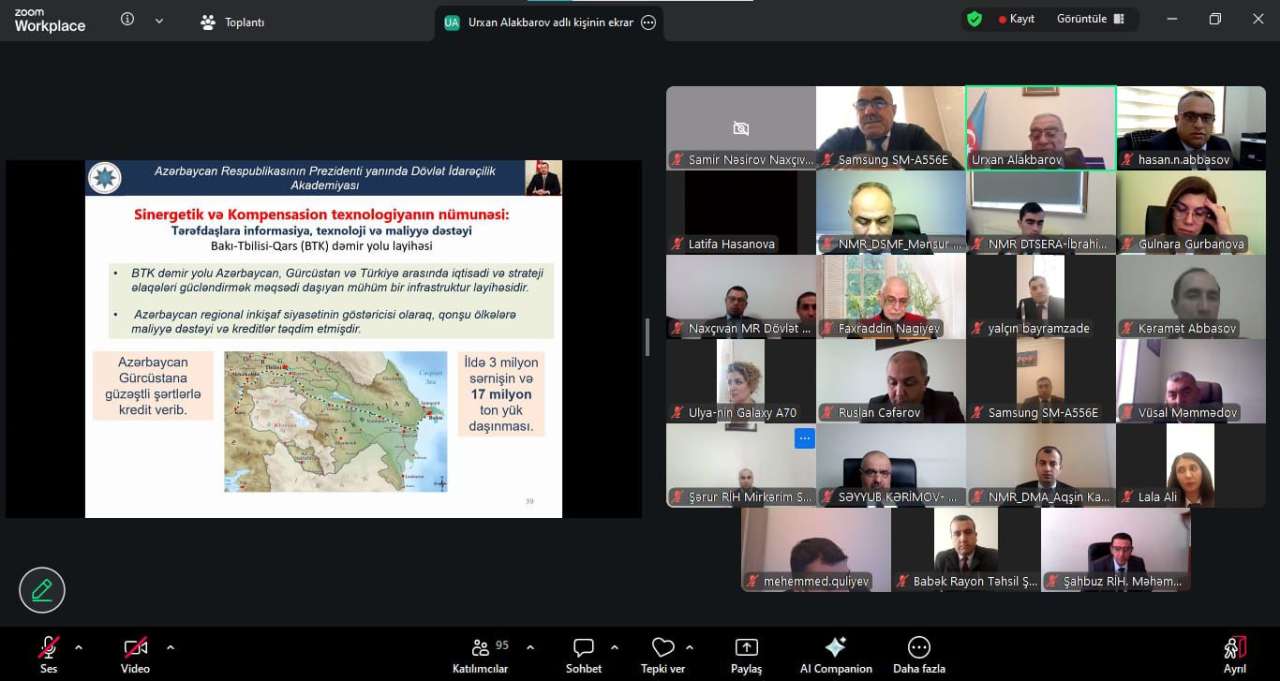Select Gulnara Gurbanova's video thumbnail

coord(1190,212)
